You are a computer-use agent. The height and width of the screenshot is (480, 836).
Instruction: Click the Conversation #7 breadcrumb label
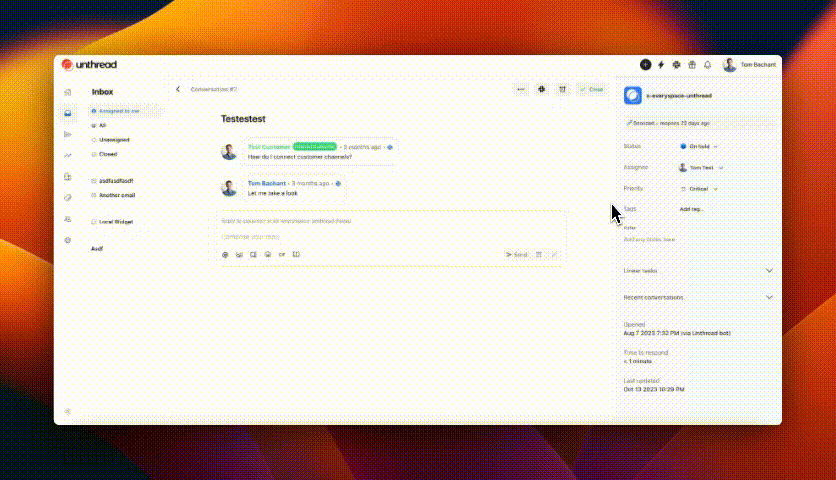click(214, 89)
